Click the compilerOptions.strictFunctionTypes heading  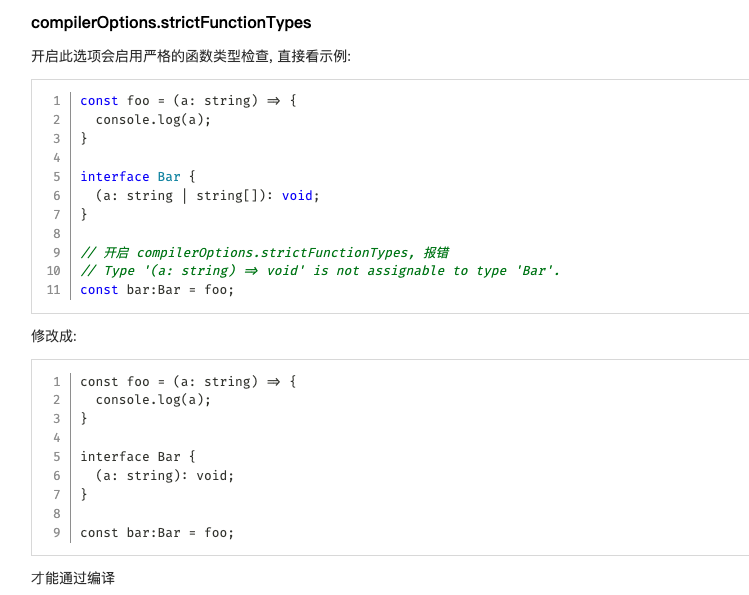coord(171,22)
